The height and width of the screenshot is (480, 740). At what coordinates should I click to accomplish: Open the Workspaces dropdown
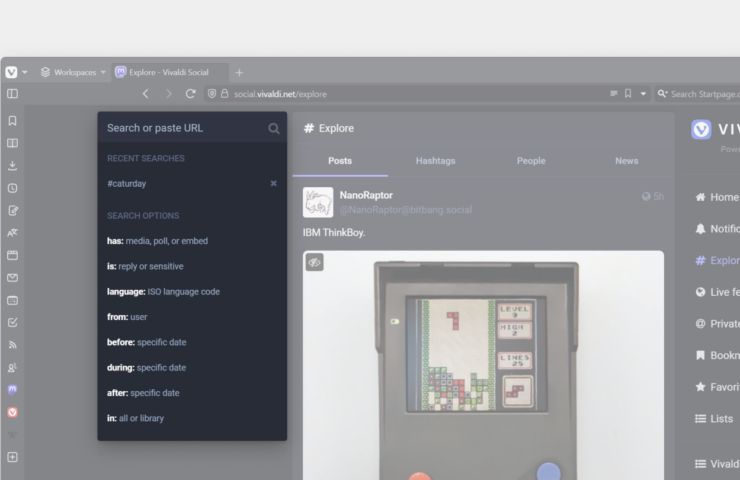(x=73, y=72)
